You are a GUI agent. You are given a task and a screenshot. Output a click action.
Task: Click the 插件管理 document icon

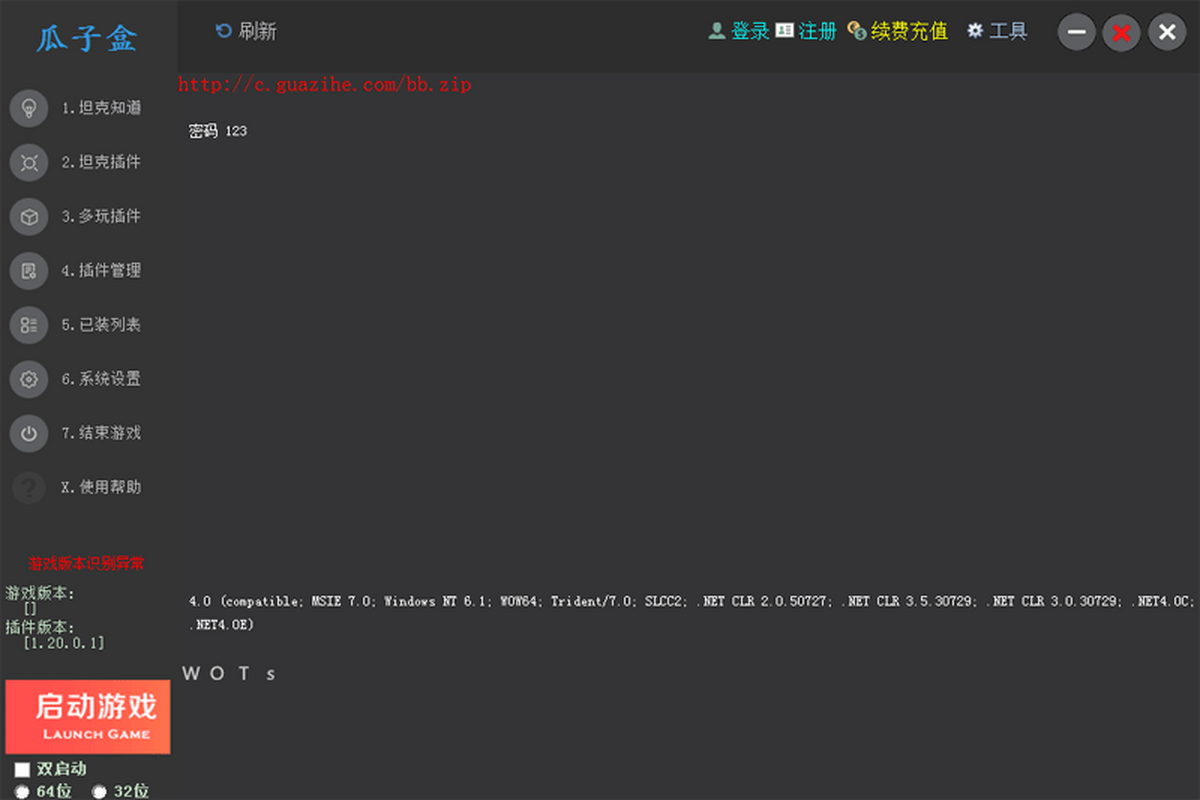[29, 270]
